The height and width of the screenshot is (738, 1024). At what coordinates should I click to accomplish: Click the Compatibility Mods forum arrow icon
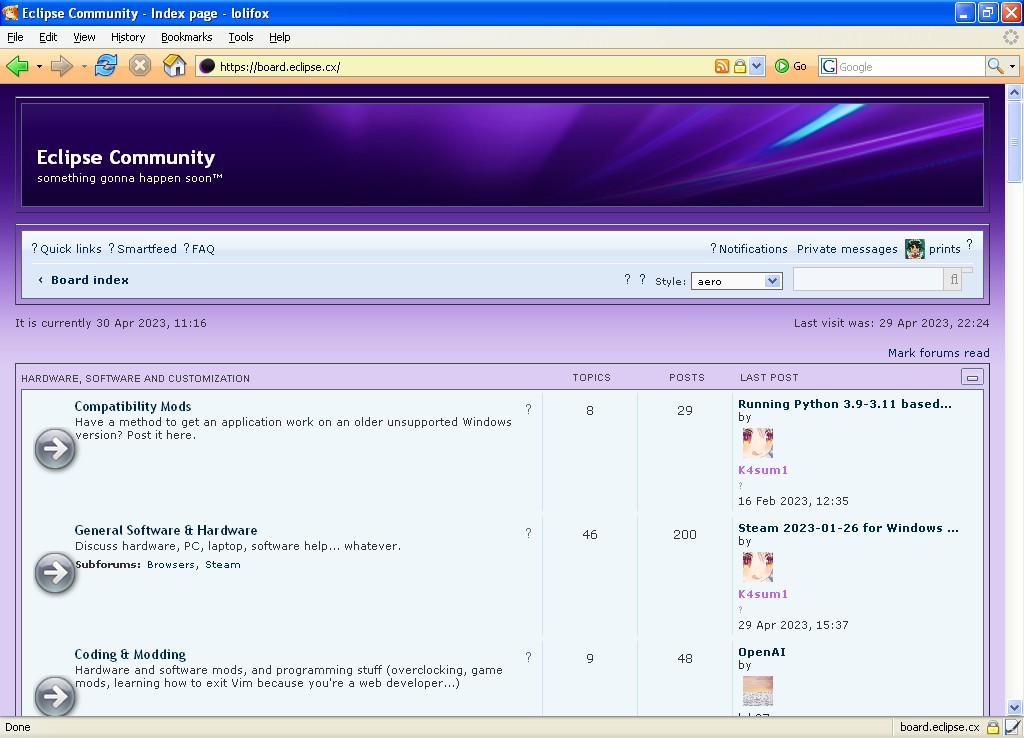pyautogui.click(x=55, y=449)
